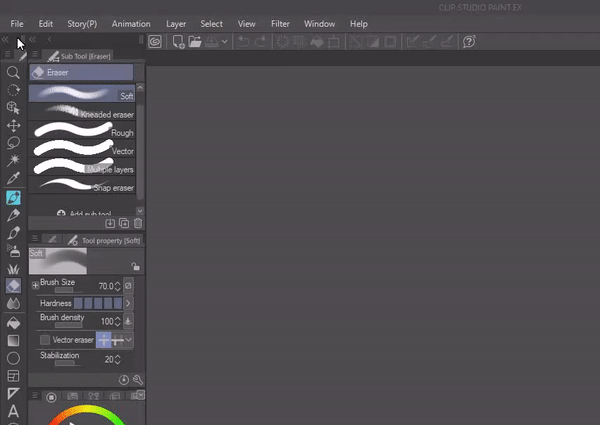Click the Invert selected area icon

373,41
